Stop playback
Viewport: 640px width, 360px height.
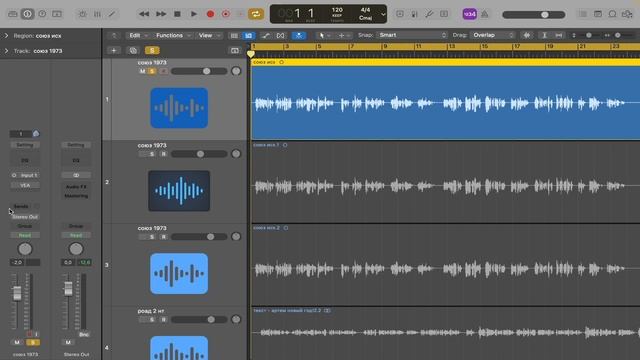click(177, 14)
